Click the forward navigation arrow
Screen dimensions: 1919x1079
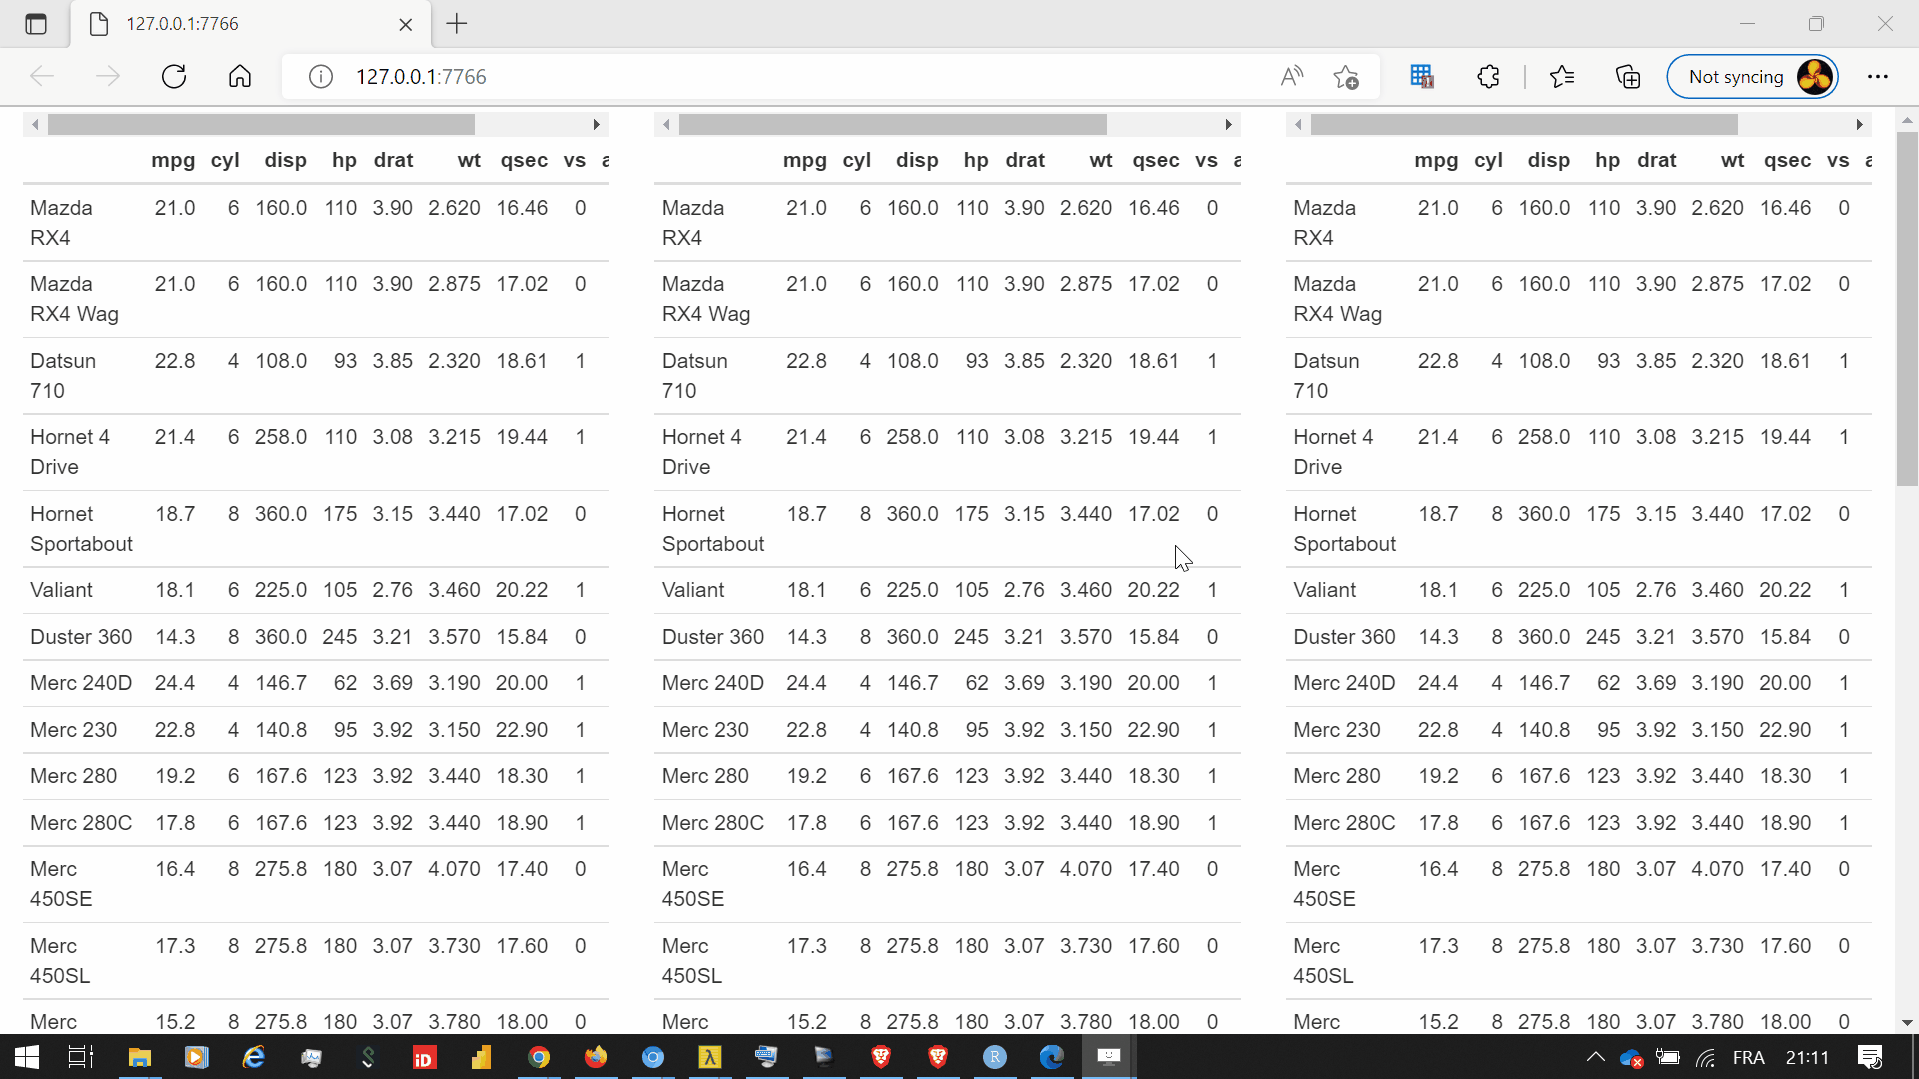[x=108, y=77]
